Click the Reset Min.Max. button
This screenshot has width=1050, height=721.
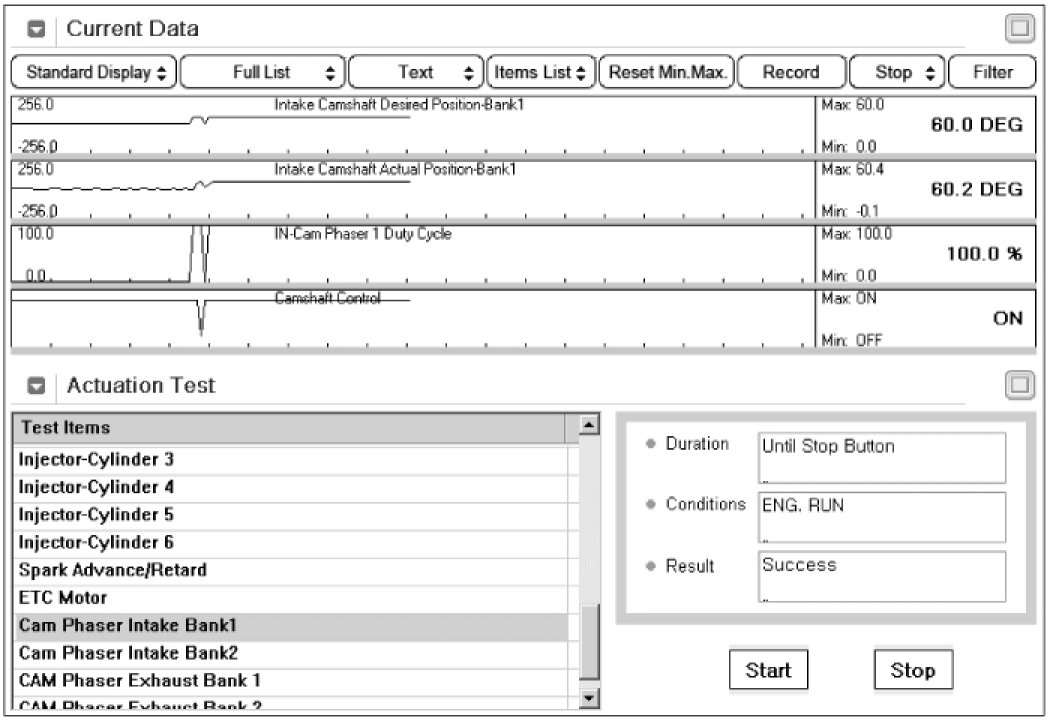click(668, 72)
